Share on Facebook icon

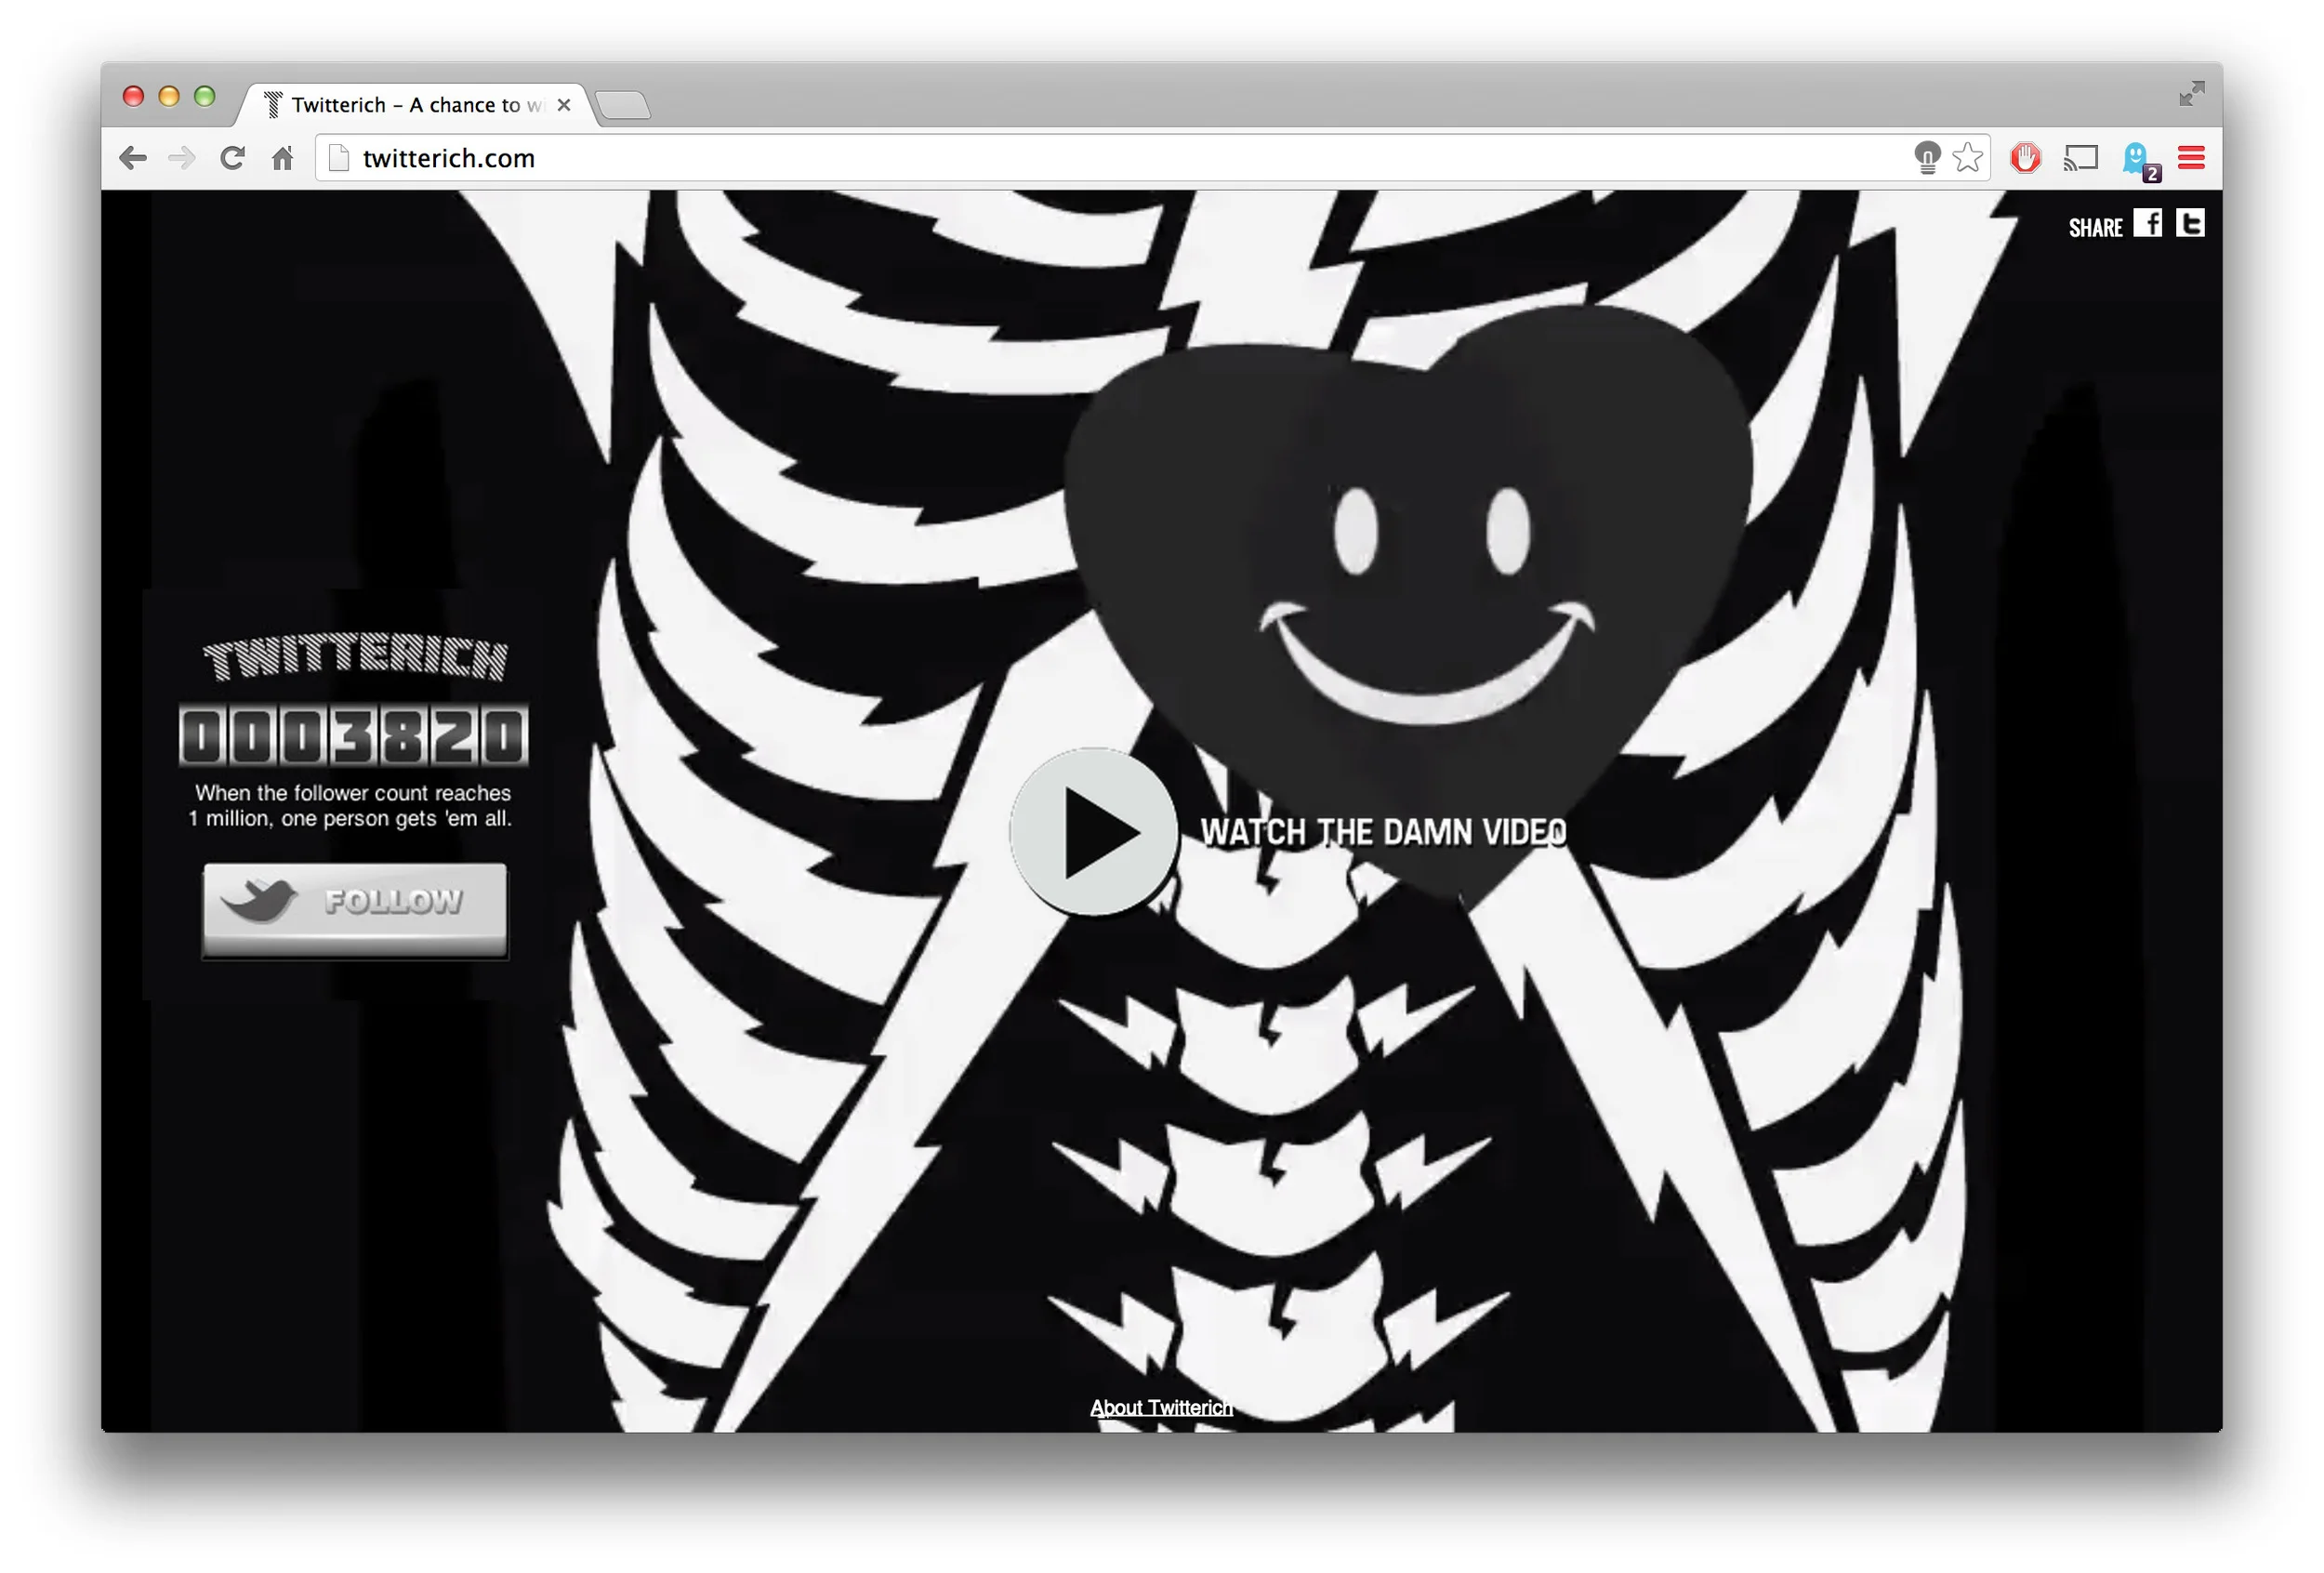coord(2147,223)
